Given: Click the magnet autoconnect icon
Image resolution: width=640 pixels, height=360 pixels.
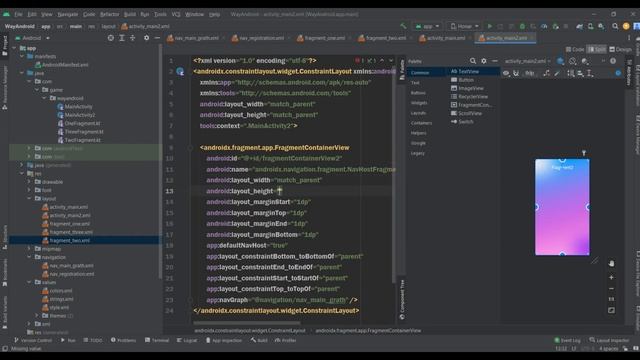Looking at the screenshot, I should (516, 73).
